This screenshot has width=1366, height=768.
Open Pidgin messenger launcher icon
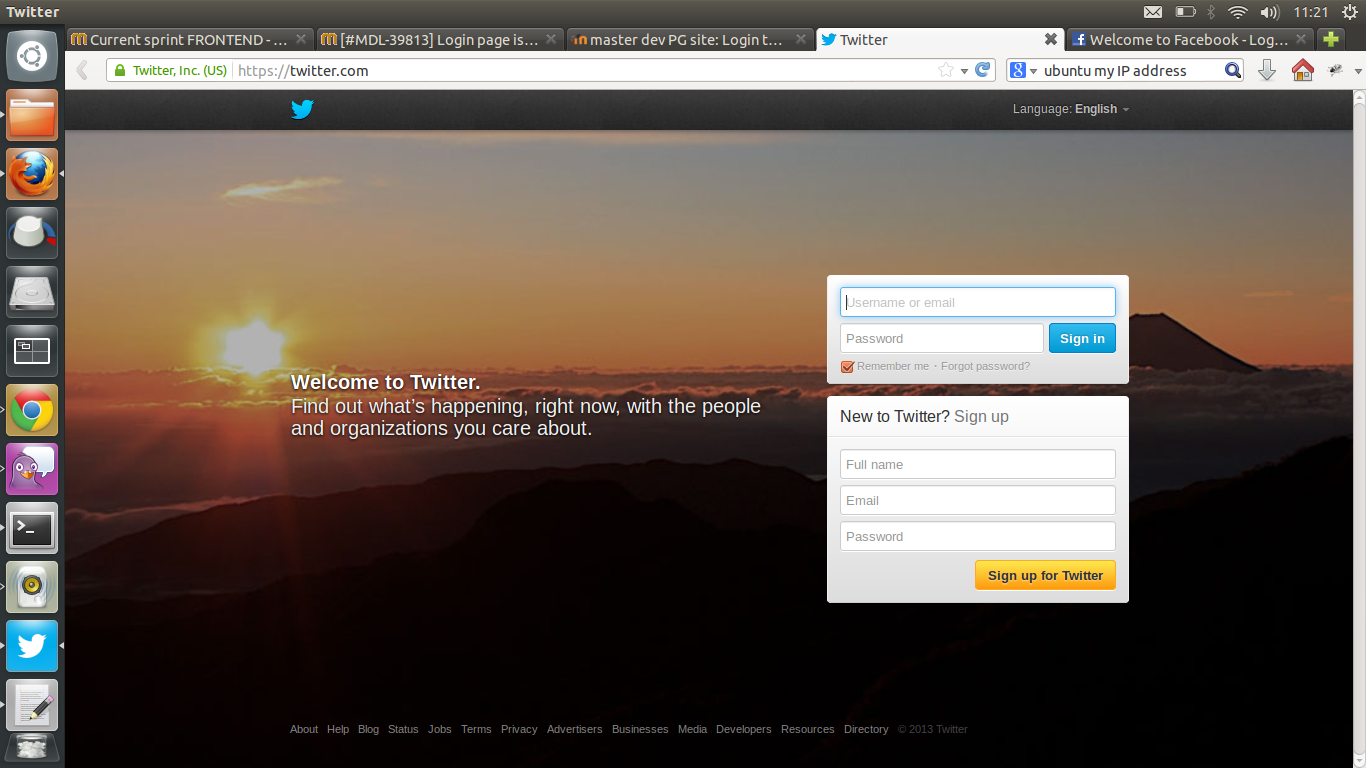pos(32,469)
